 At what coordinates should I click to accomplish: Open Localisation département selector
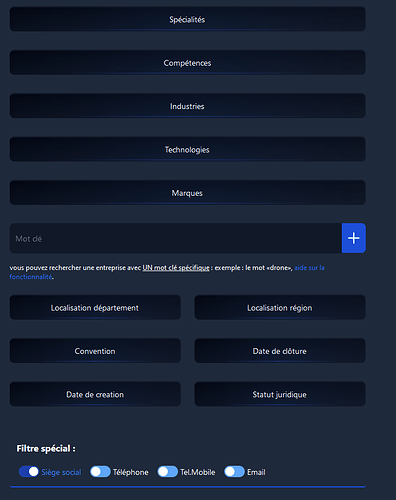(95, 307)
